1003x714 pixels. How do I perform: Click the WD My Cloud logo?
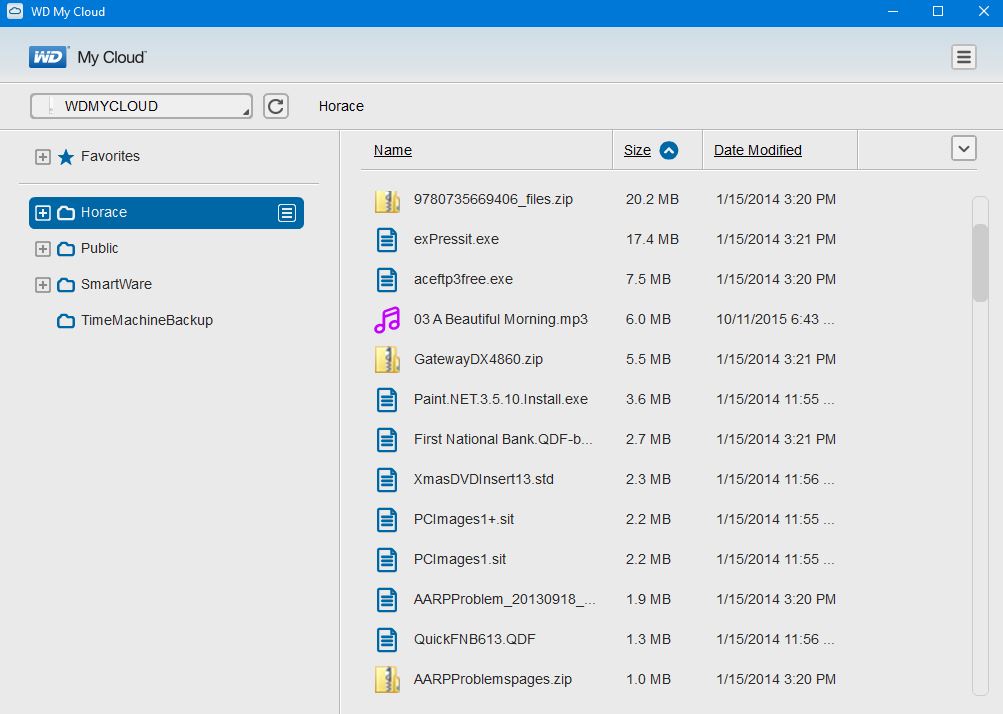[88, 57]
